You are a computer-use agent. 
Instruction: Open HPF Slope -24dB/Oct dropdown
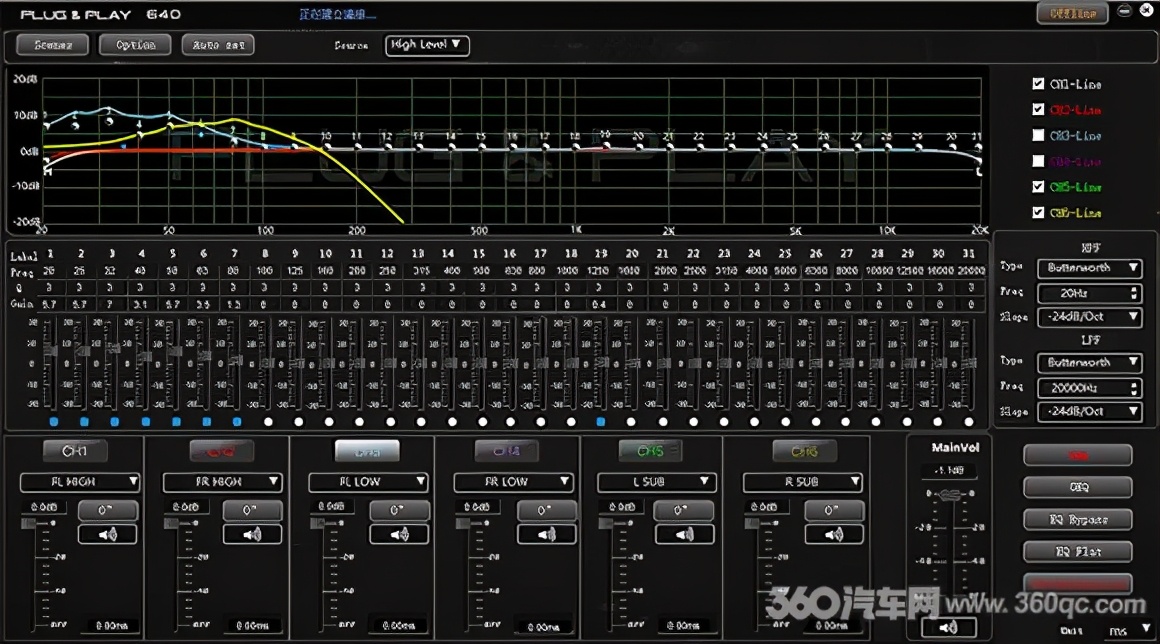[x=1089, y=316]
